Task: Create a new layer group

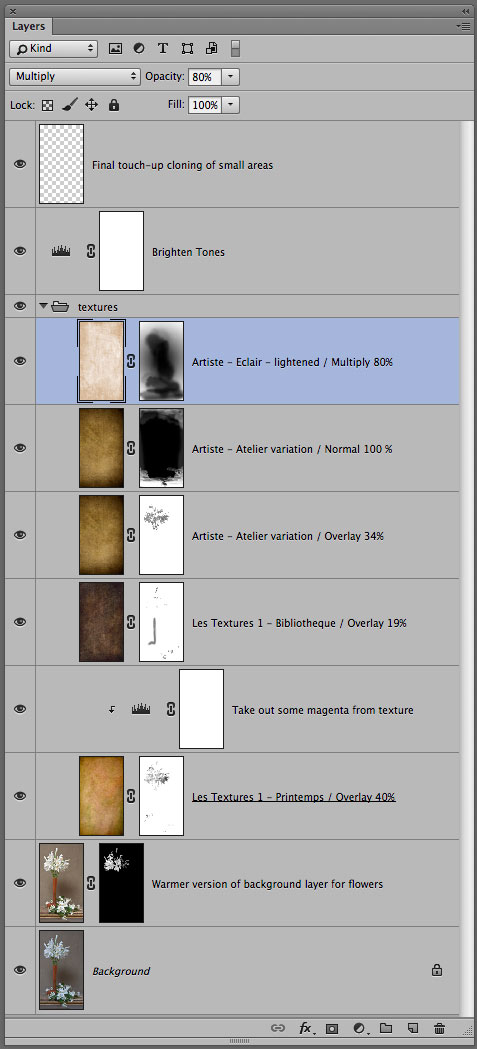Action: 386,1028
